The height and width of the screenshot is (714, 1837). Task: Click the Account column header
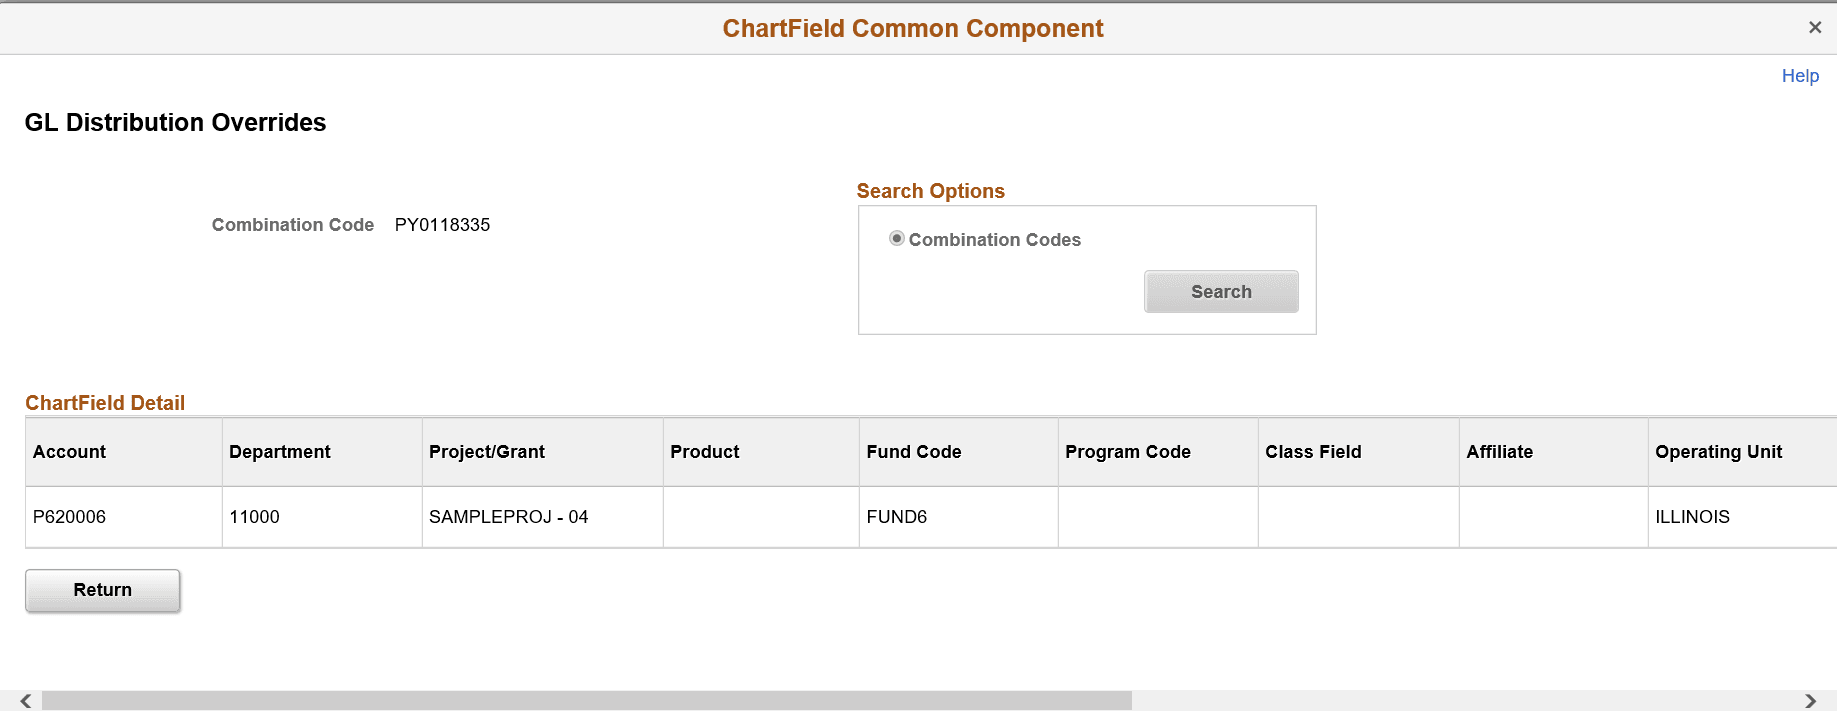click(x=68, y=451)
